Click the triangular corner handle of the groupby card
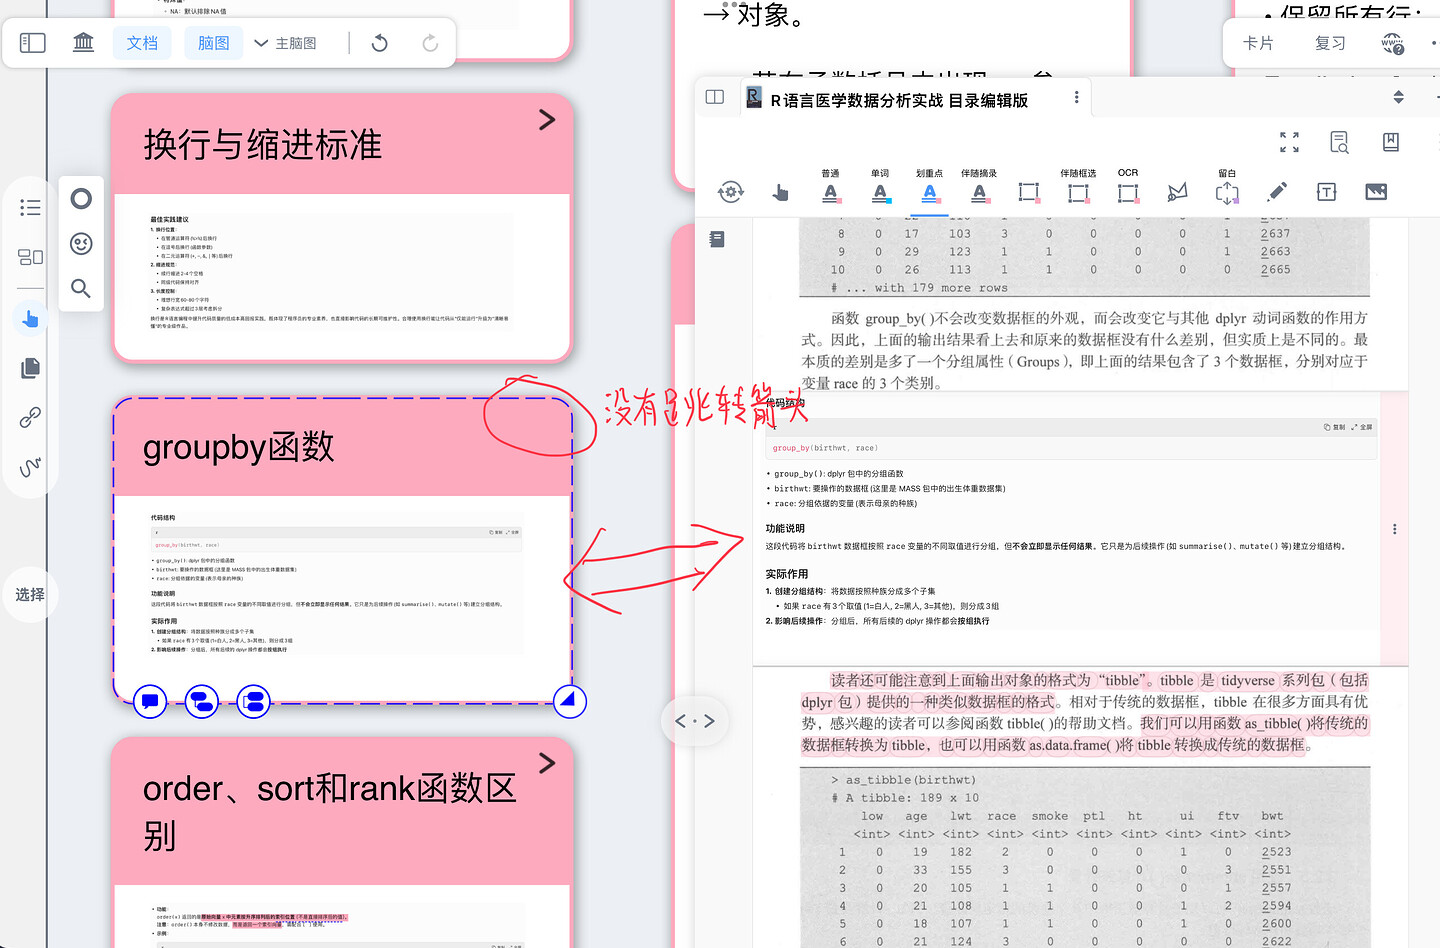This screenshot has height=948, width=1440. click(x=570, y=701)
